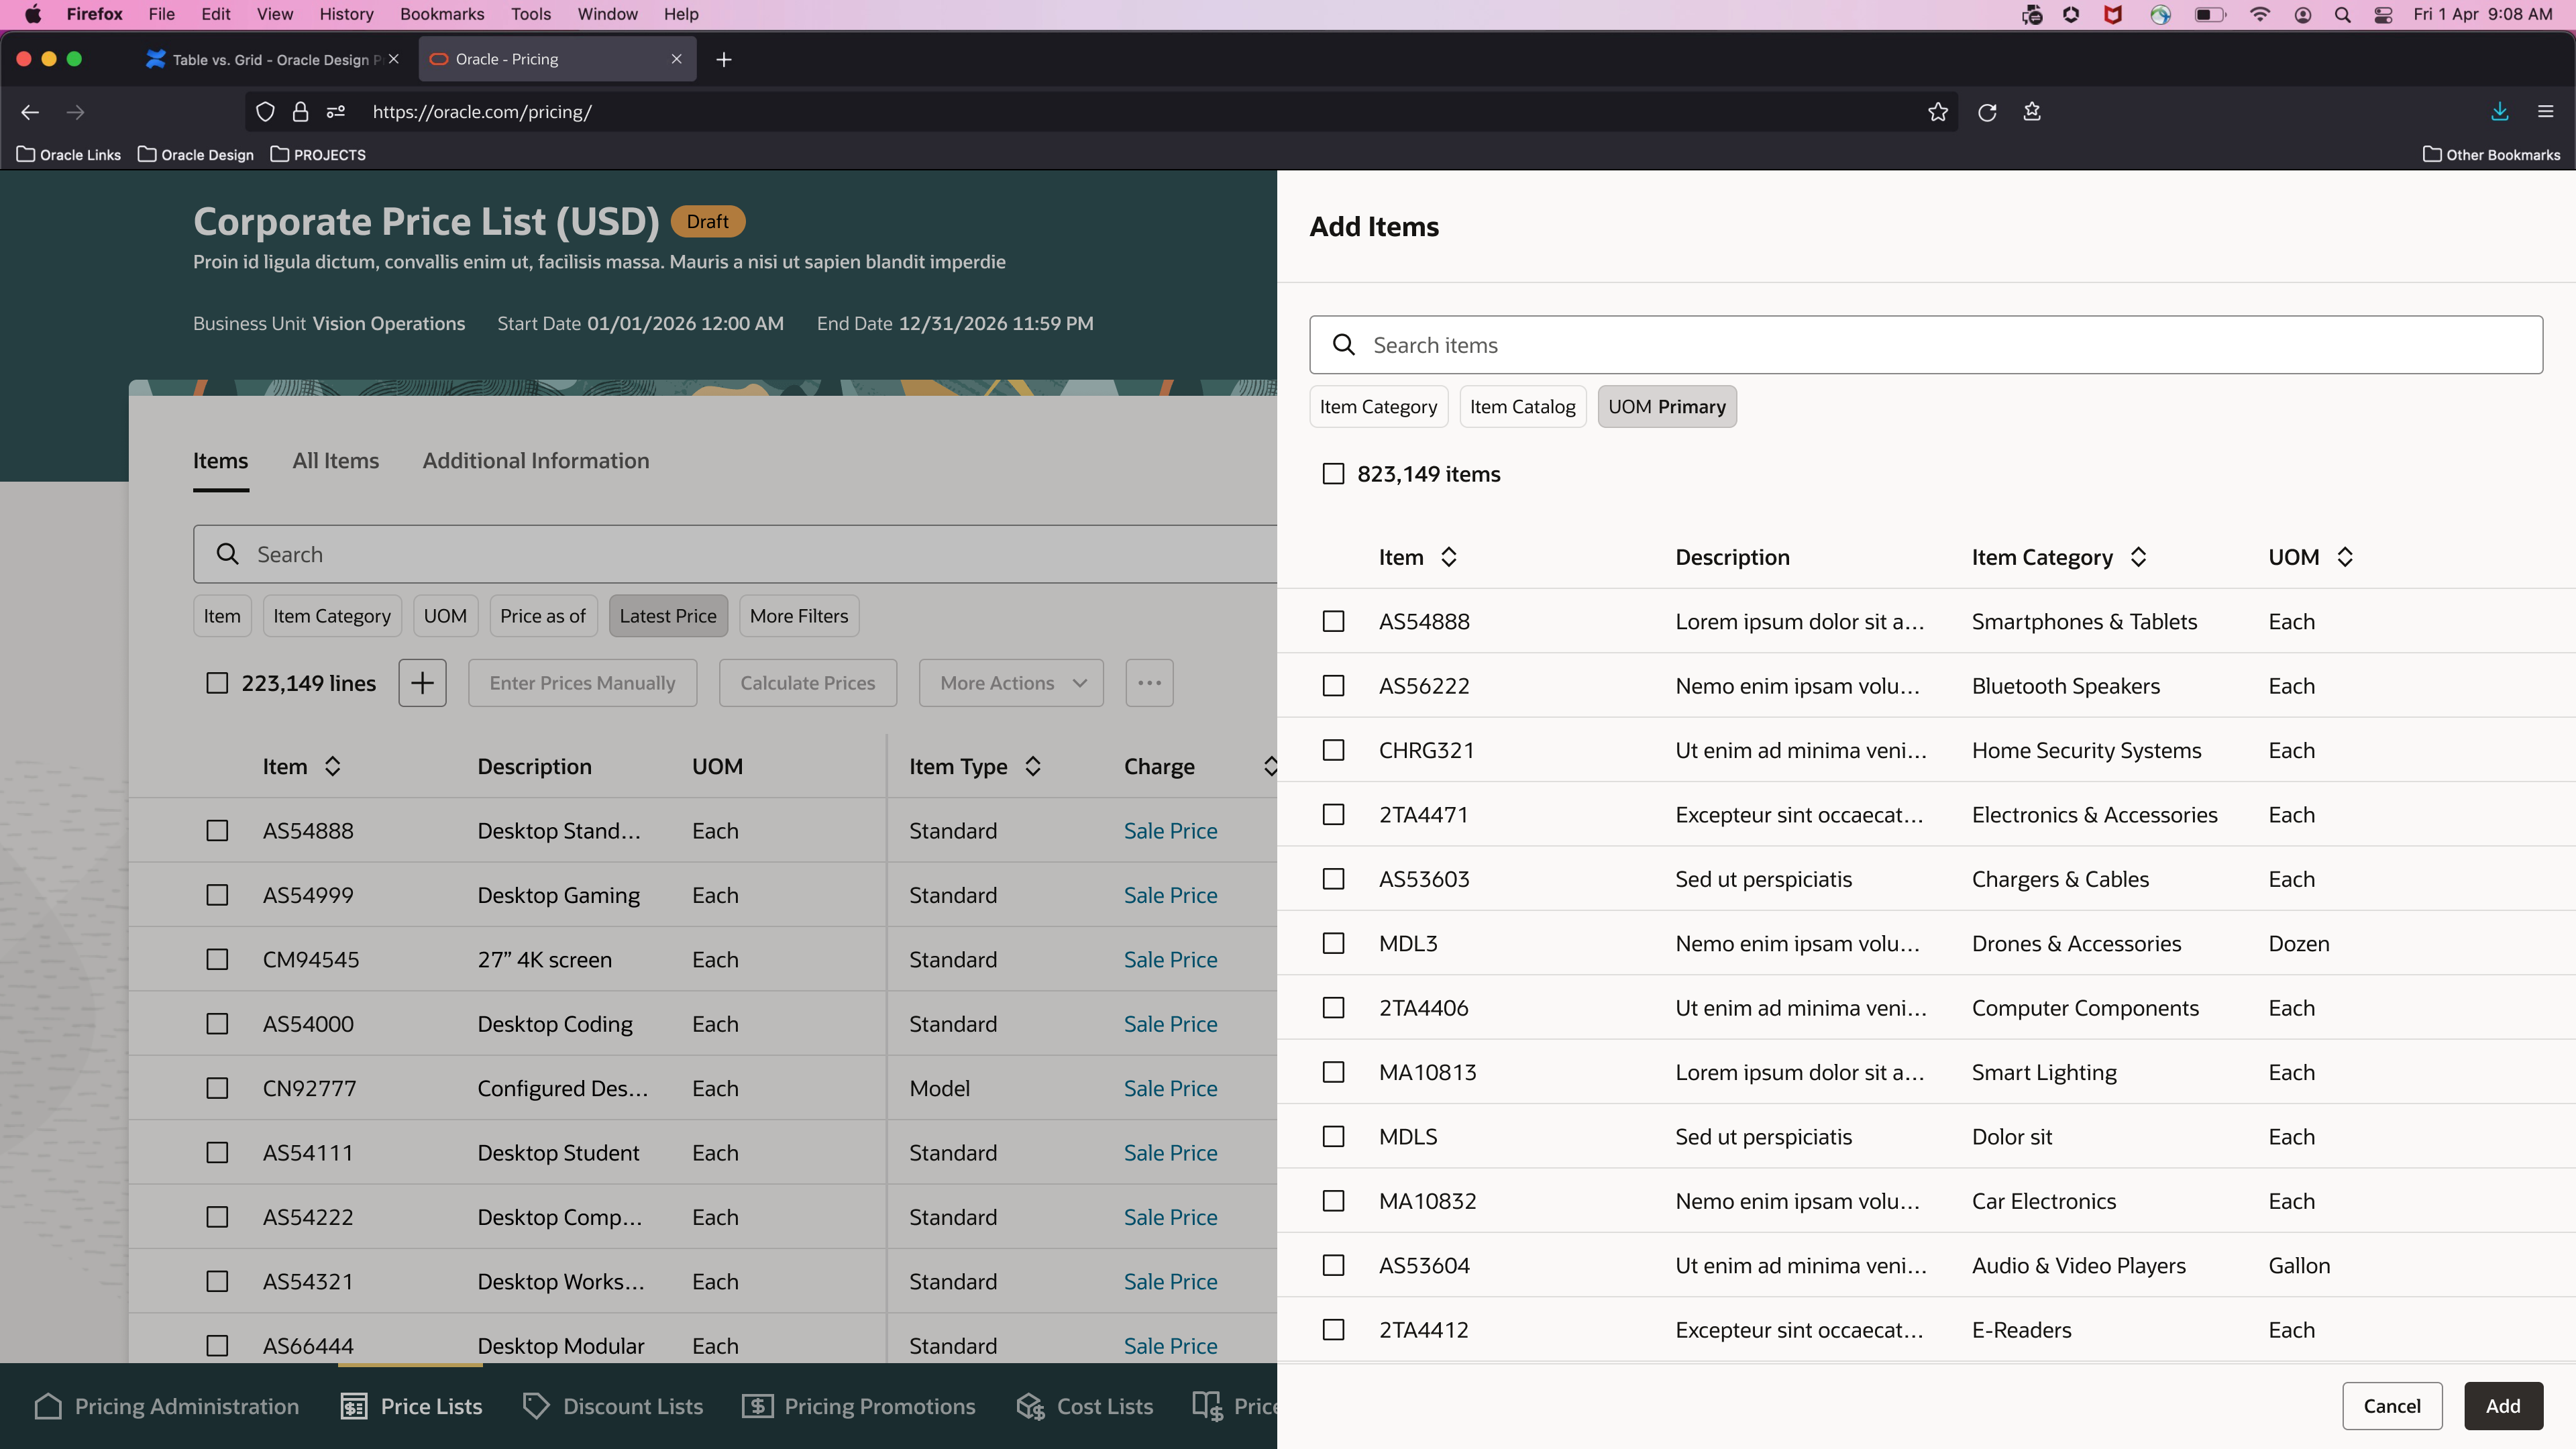Click the Cost Lists icon
The height and width of the screenshot is (1449, 2576).
[1030, 1406]
